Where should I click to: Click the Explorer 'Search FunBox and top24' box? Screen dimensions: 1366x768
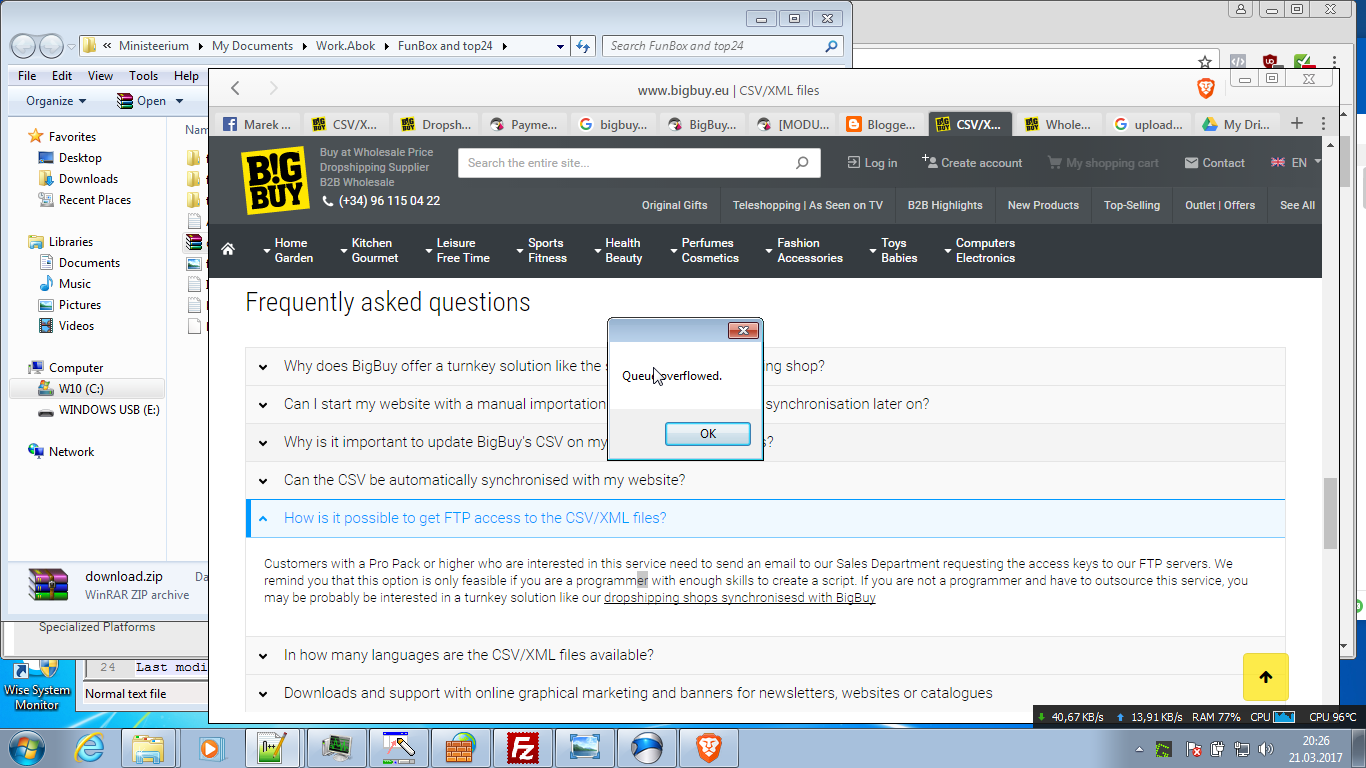tap(722, 46)
